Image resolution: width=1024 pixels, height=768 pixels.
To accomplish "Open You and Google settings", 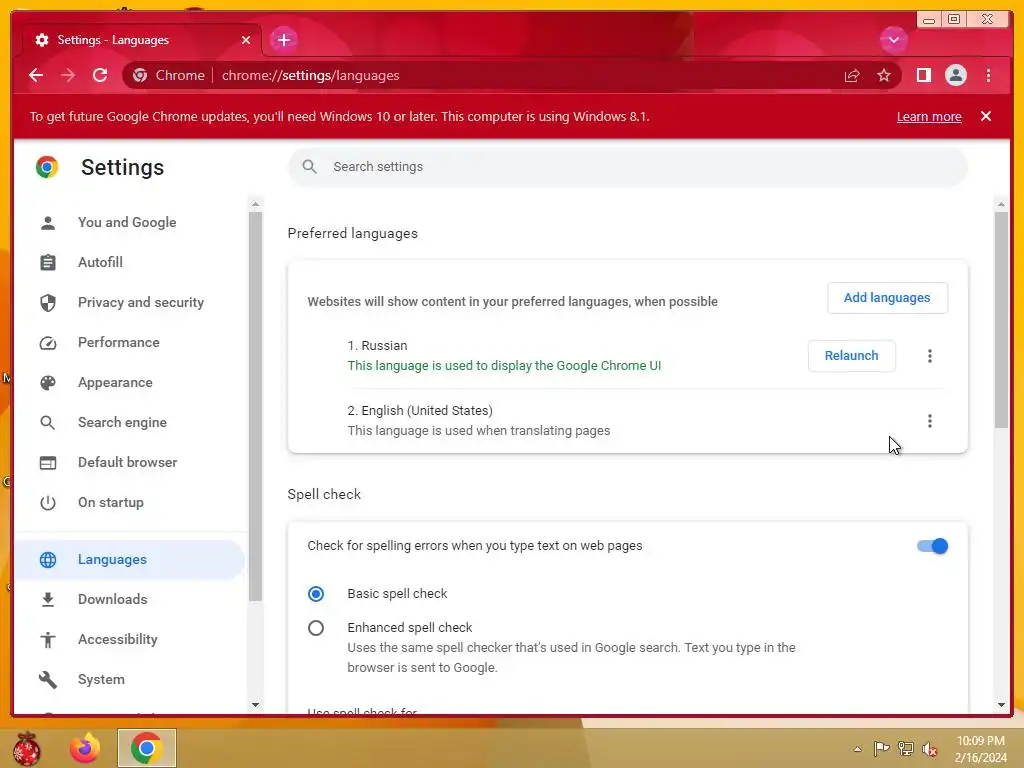I will coord(129,222).
